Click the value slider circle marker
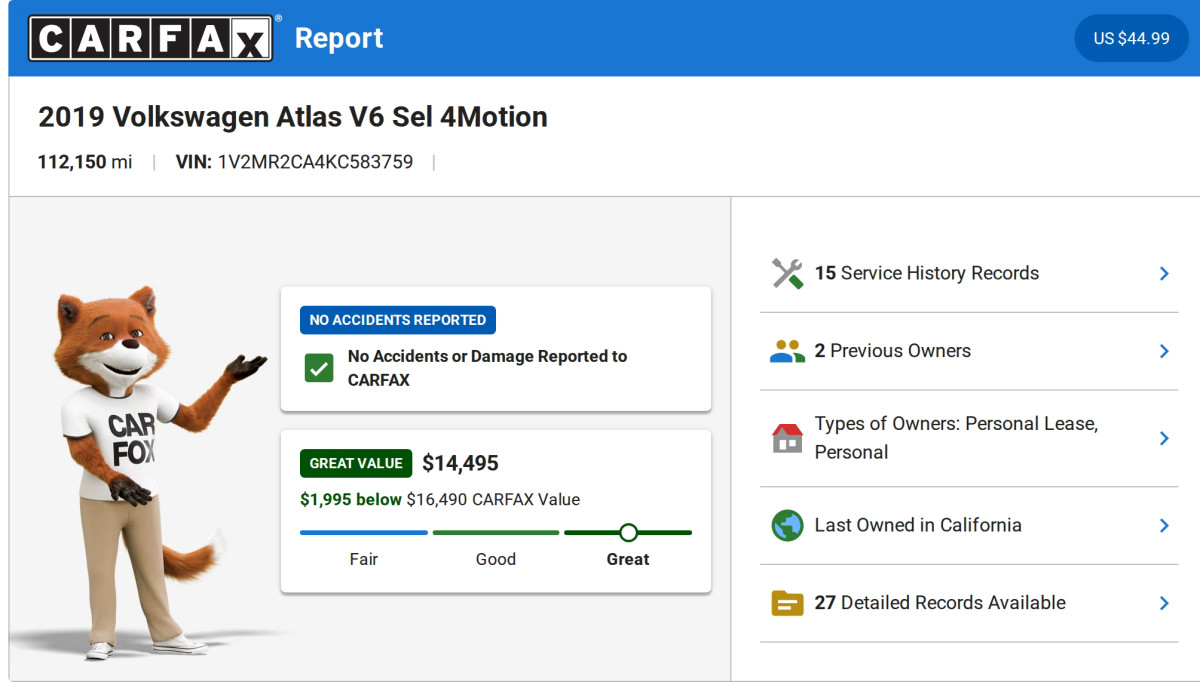This screenshot has width=1200, height=682. tap(628, 532)
